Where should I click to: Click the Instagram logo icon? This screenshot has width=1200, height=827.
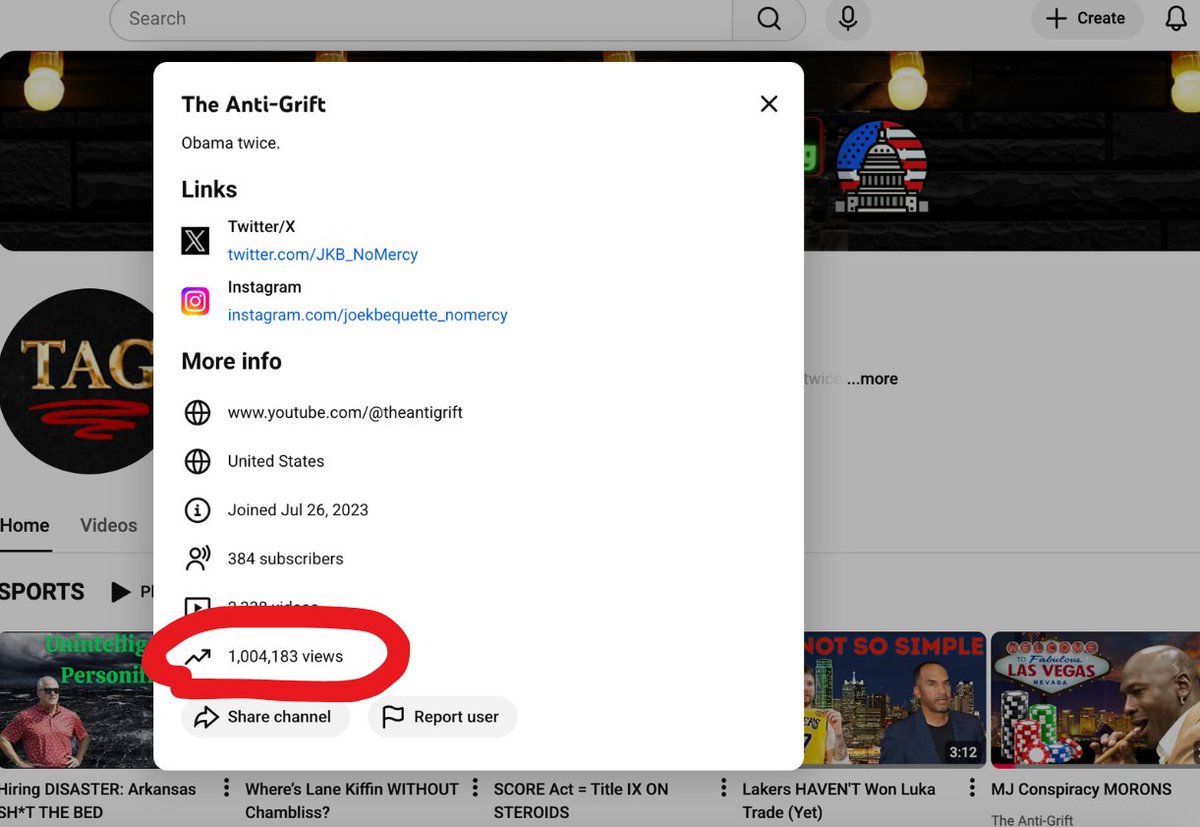point(195,301)
